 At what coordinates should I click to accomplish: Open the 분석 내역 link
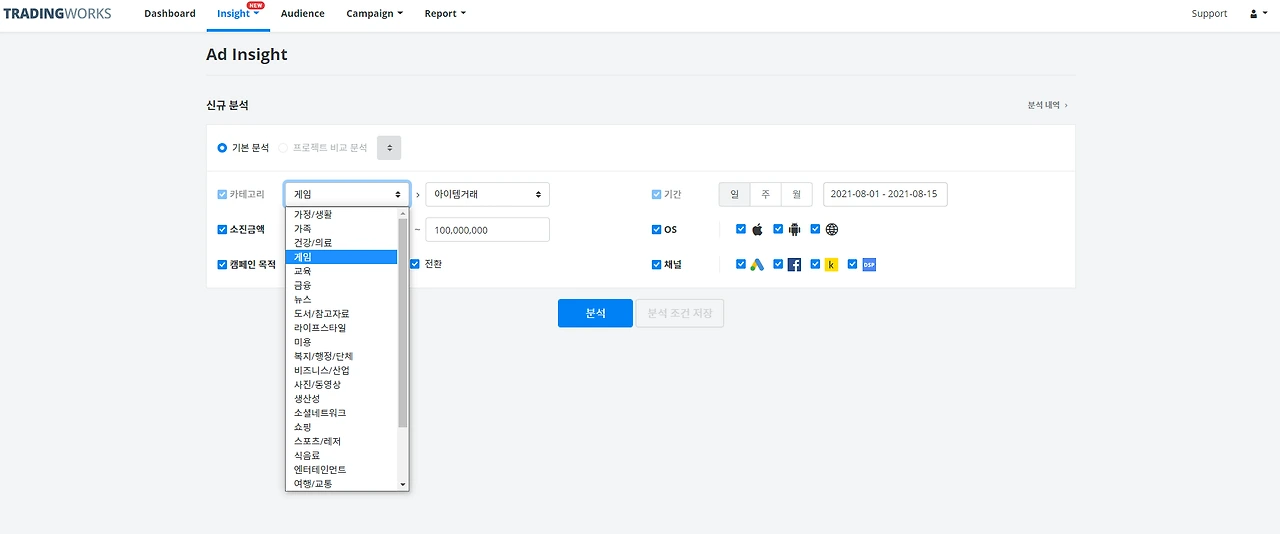click(x=1048, y=105)
